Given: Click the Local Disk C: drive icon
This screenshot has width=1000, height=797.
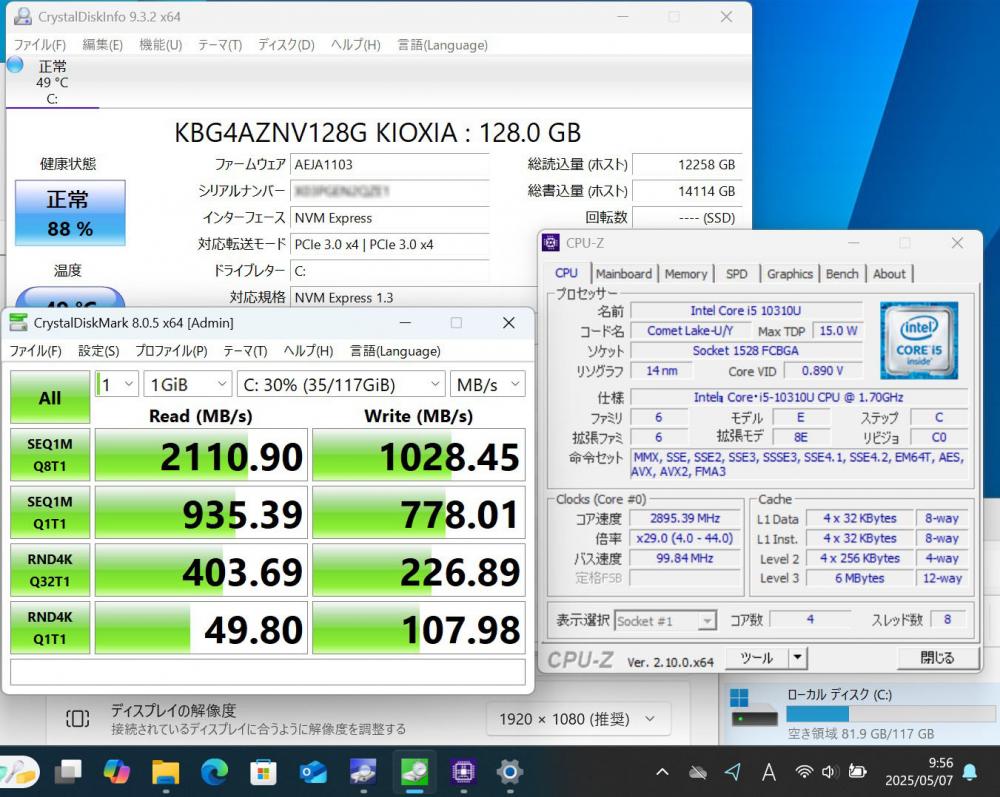Looking at the screenshot, I should click(754, 709).
